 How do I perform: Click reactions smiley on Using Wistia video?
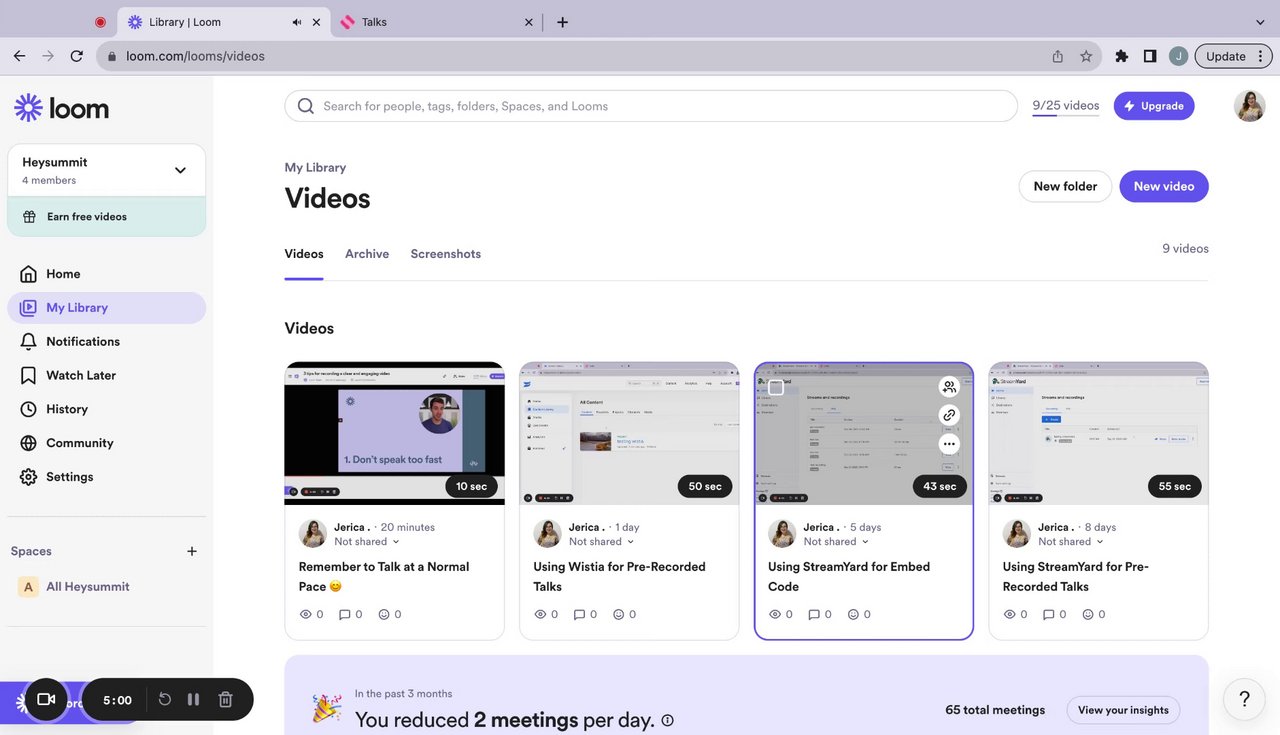[x=618, y=615]
